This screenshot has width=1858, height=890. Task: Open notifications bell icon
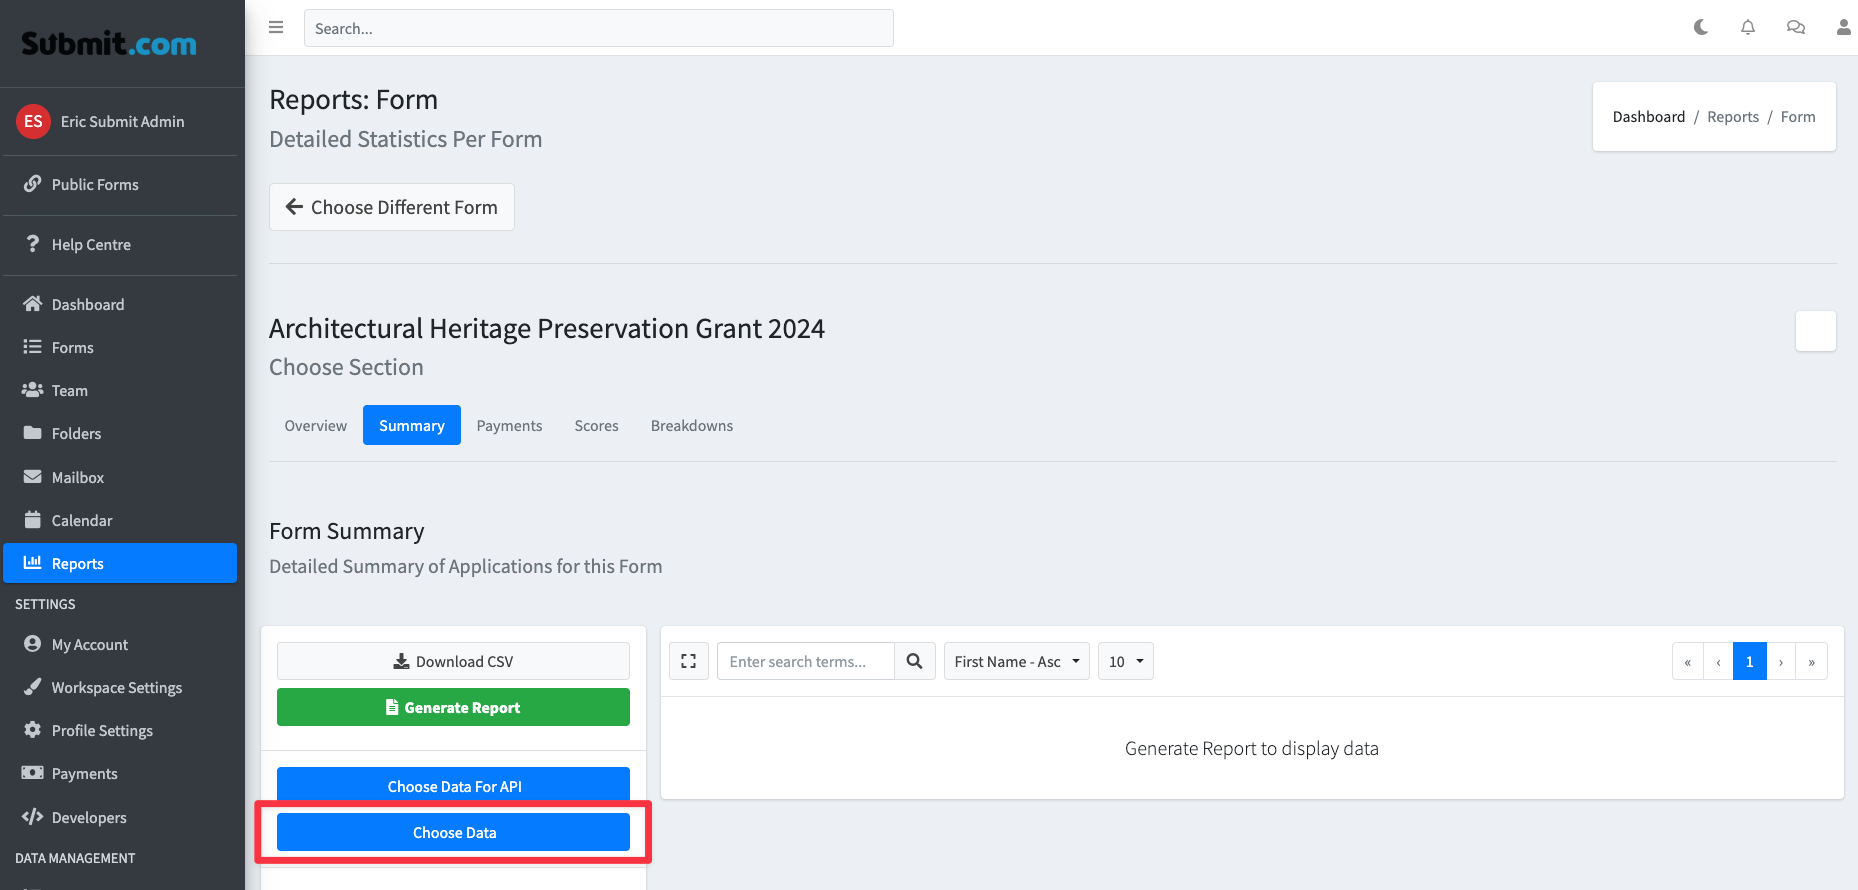(1747, 28)
